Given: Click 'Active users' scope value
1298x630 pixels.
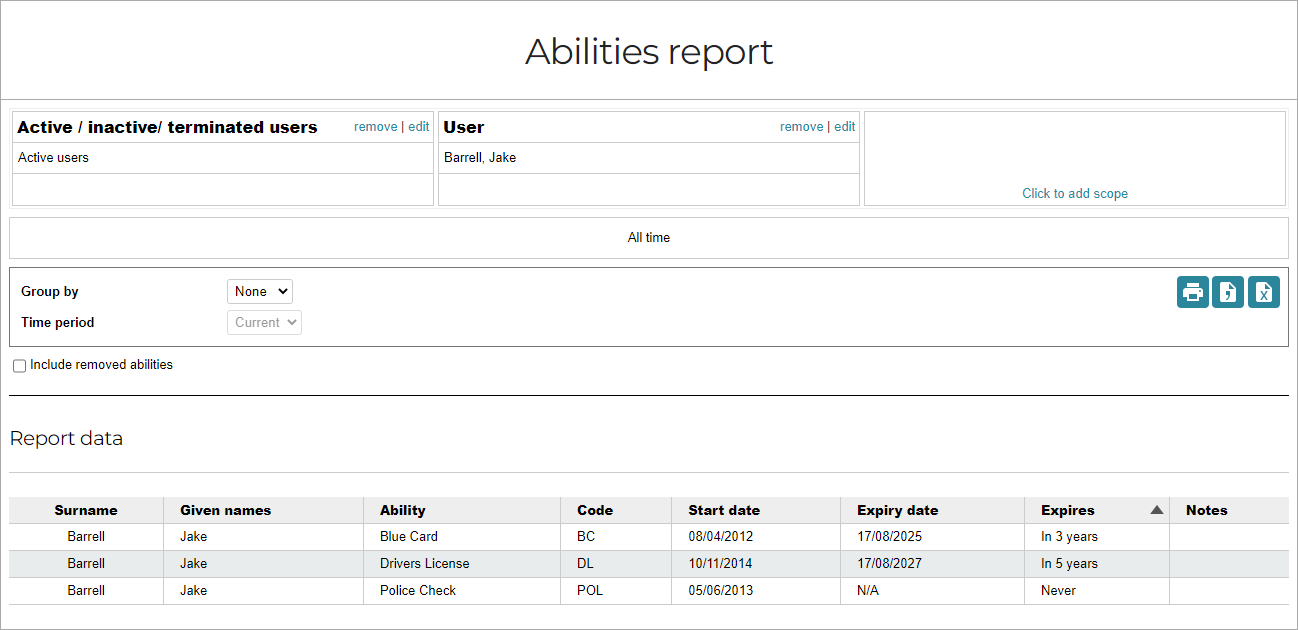Looking at the screenshot, I should tap(53, 158).
